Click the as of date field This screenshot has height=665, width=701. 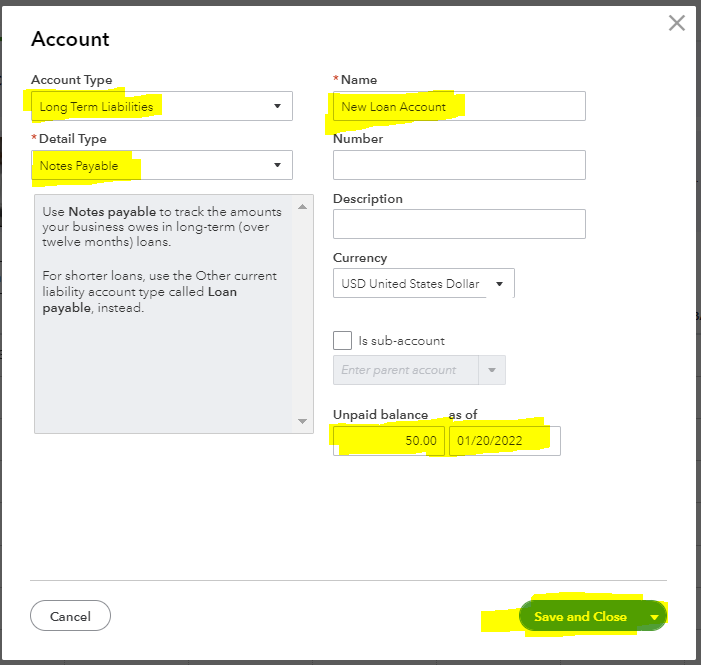(x=504, y=441)
